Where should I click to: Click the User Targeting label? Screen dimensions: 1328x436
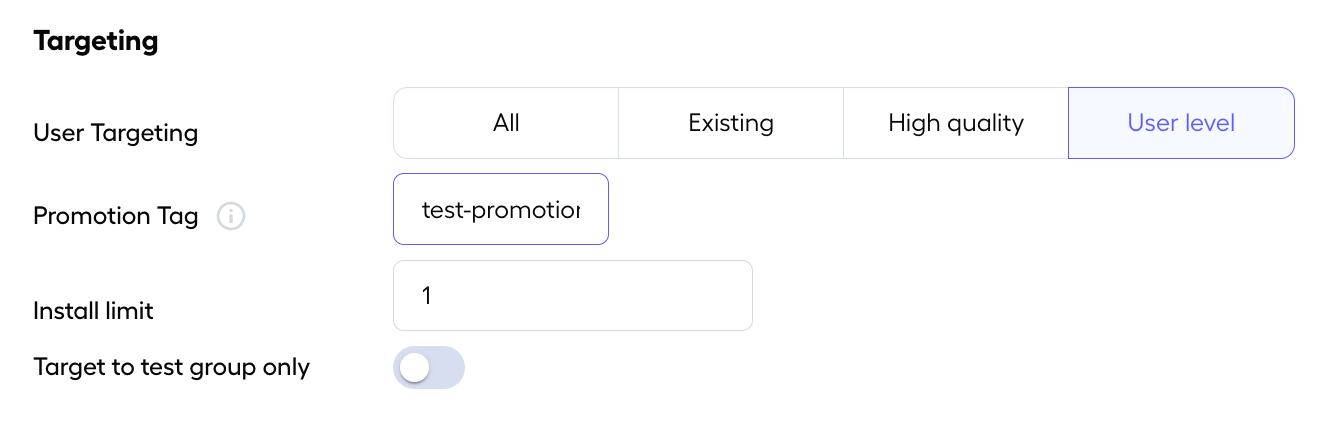(x=116, y=132)
